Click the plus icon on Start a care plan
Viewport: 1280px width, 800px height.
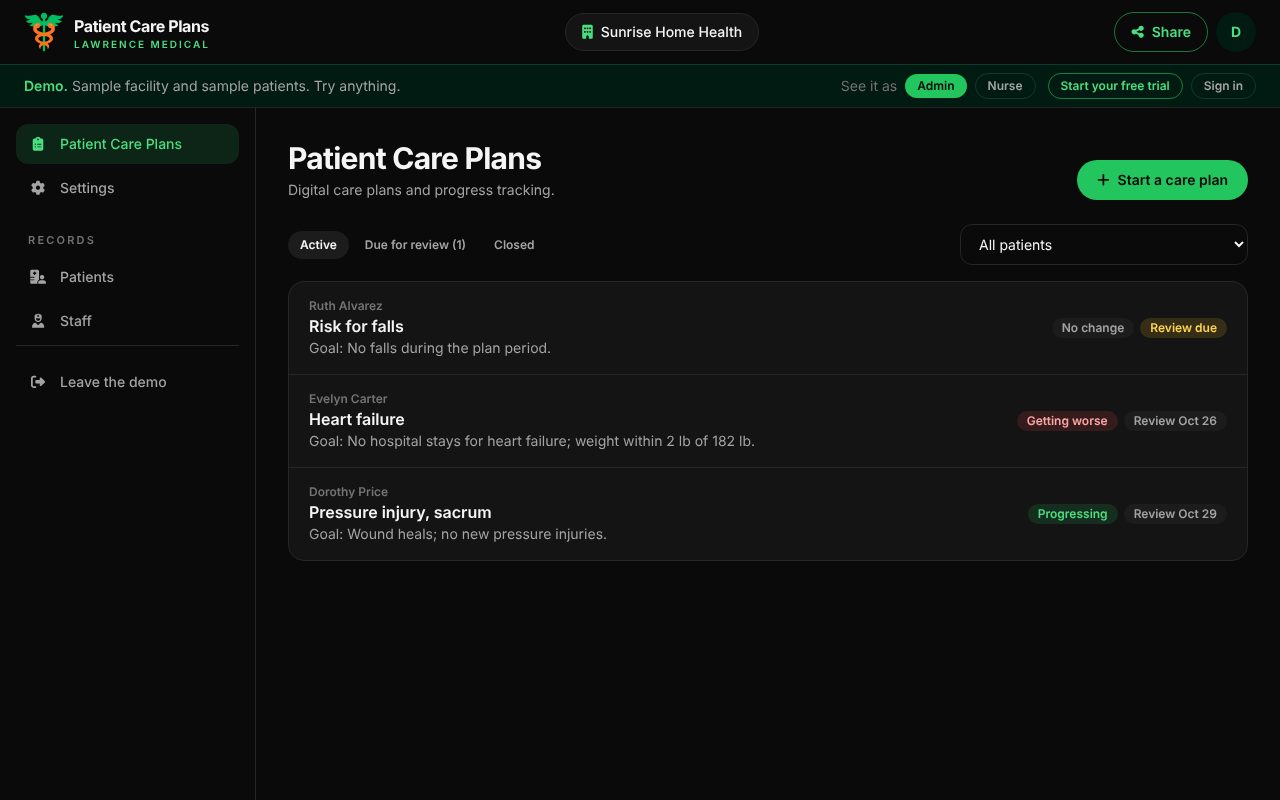1103,180
